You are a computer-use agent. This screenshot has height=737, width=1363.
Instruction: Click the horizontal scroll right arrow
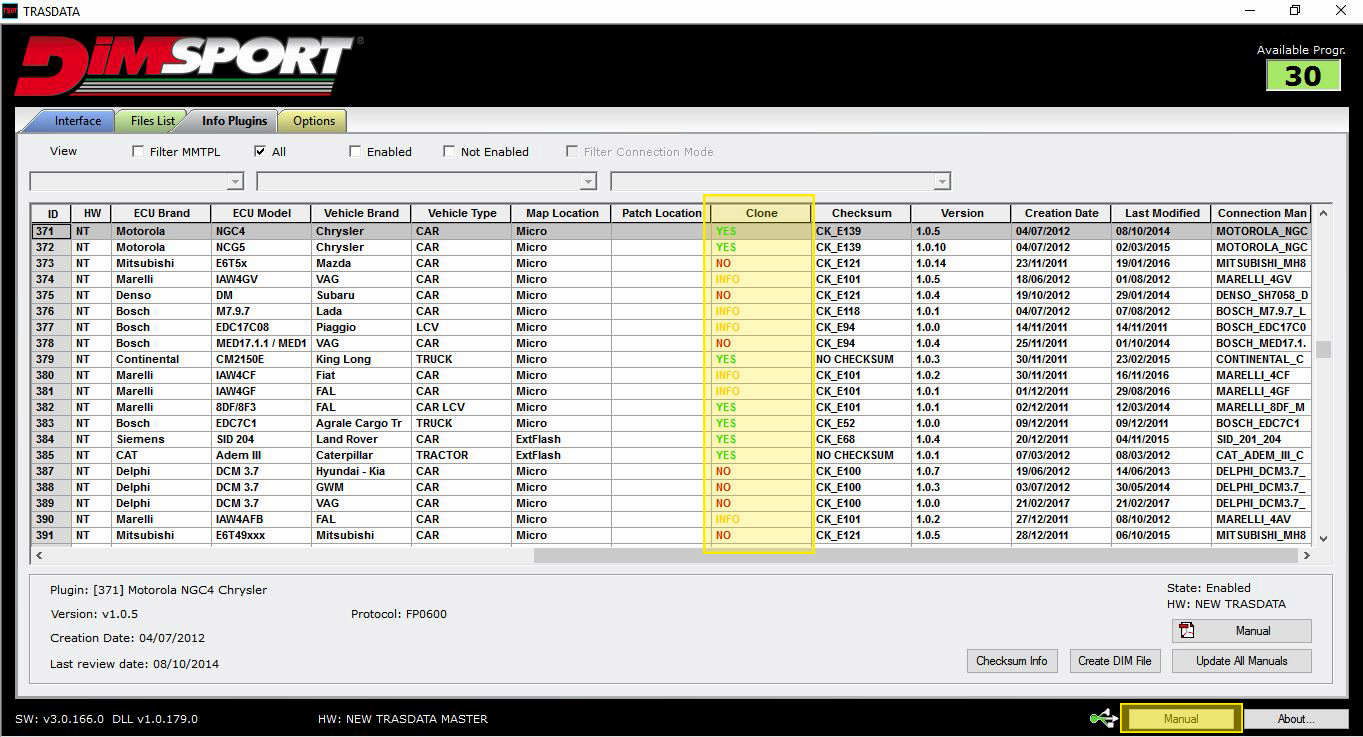pyautogui.click(x=1306, y=555)
